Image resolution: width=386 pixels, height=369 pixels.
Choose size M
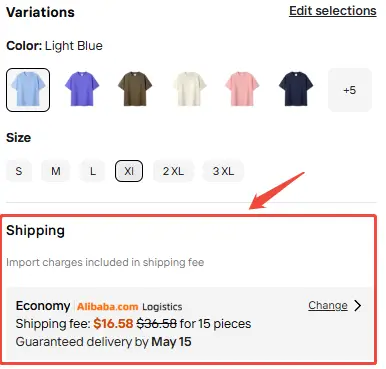click(x=56, y=171)
